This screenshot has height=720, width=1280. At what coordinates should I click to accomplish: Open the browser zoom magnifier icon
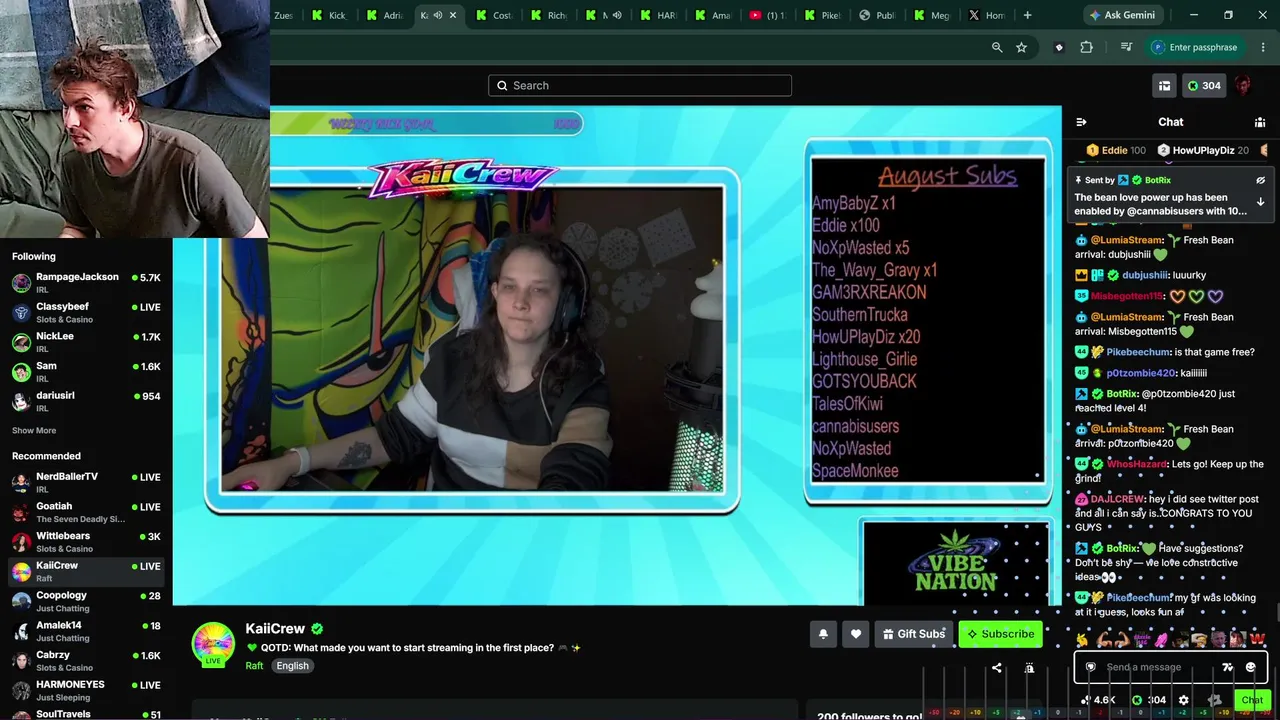997,47
